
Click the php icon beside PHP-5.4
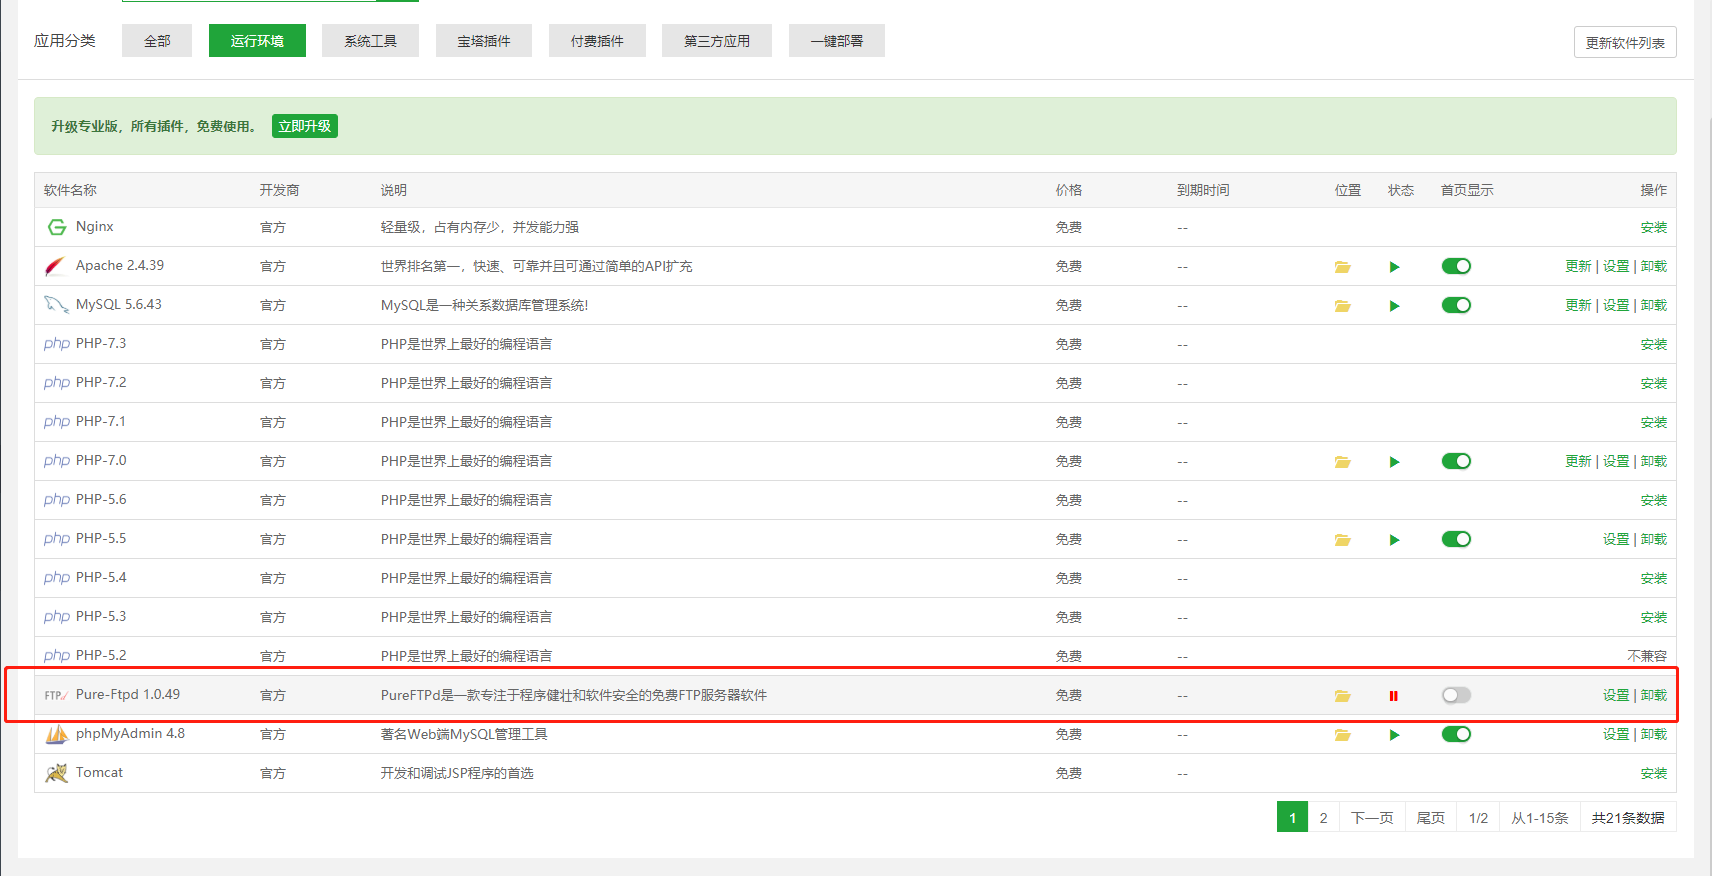[x=57, y=578]
